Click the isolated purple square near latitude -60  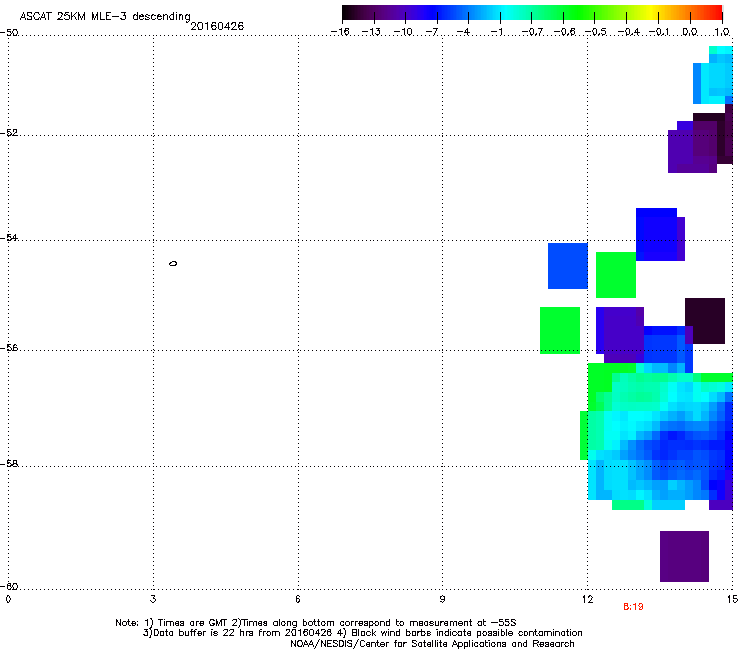[684, 557]
